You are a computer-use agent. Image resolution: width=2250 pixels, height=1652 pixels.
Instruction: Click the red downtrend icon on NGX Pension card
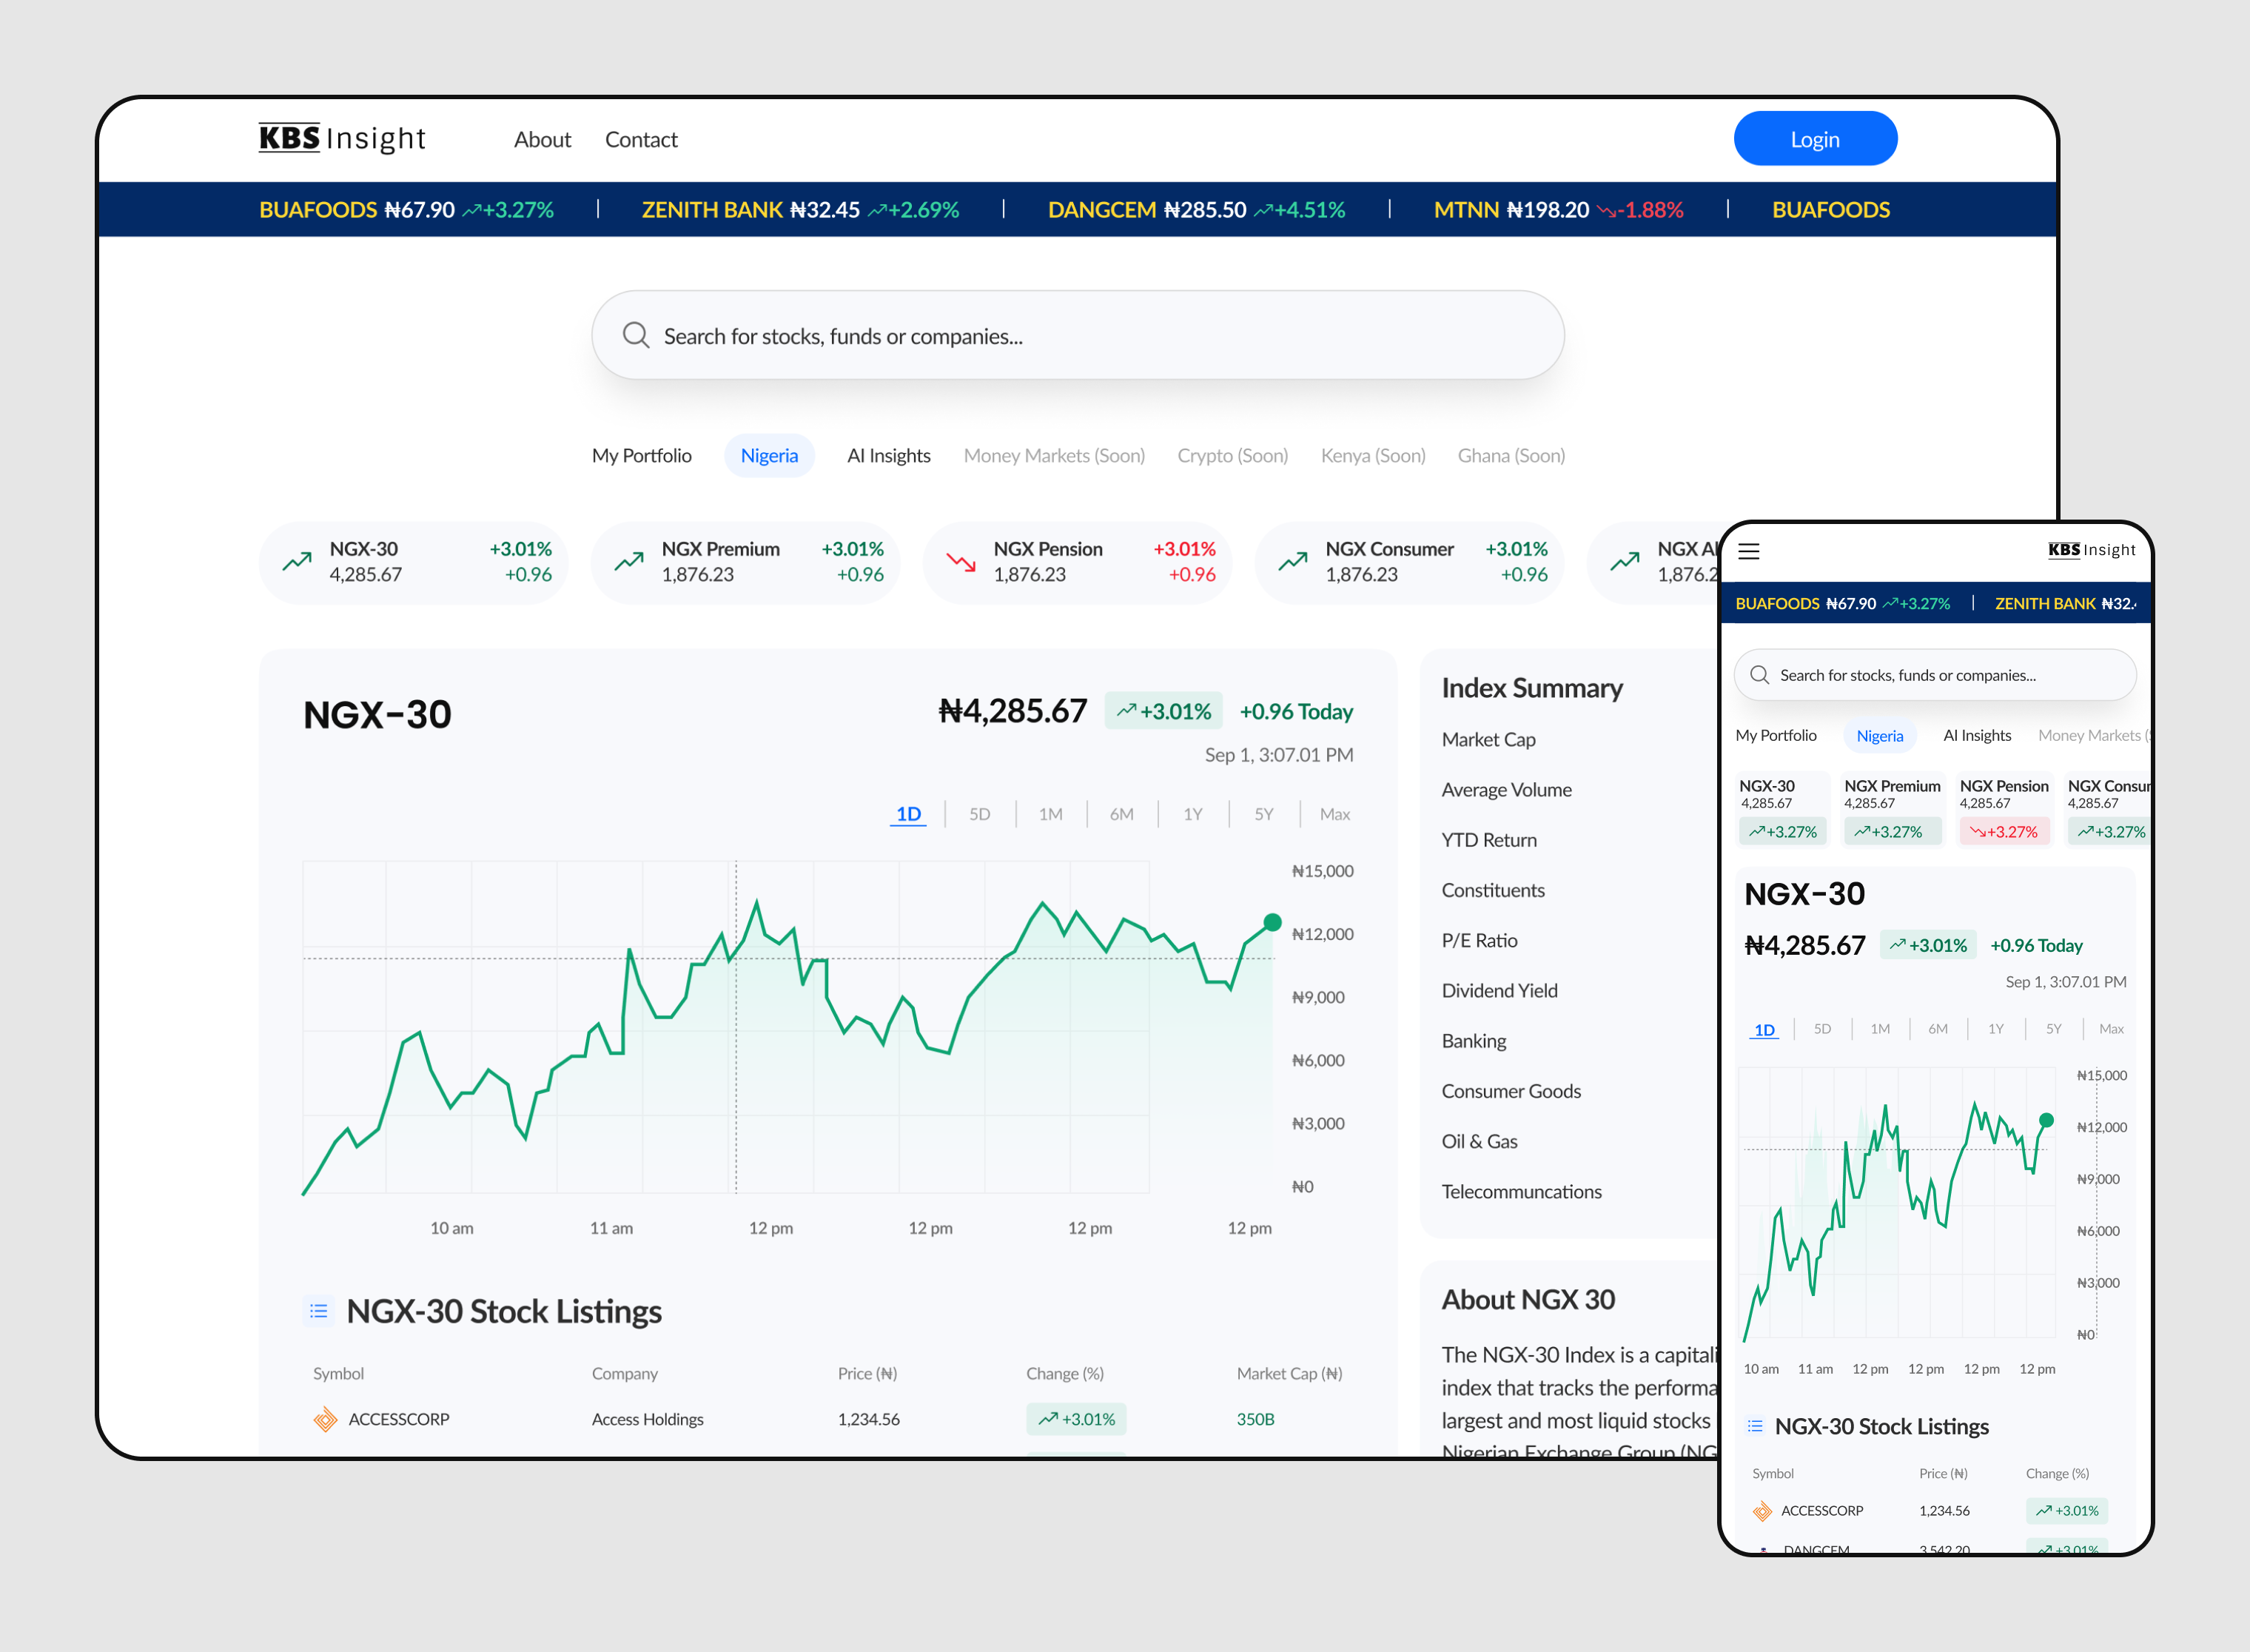pyautogui.click(x=961, y=562)
